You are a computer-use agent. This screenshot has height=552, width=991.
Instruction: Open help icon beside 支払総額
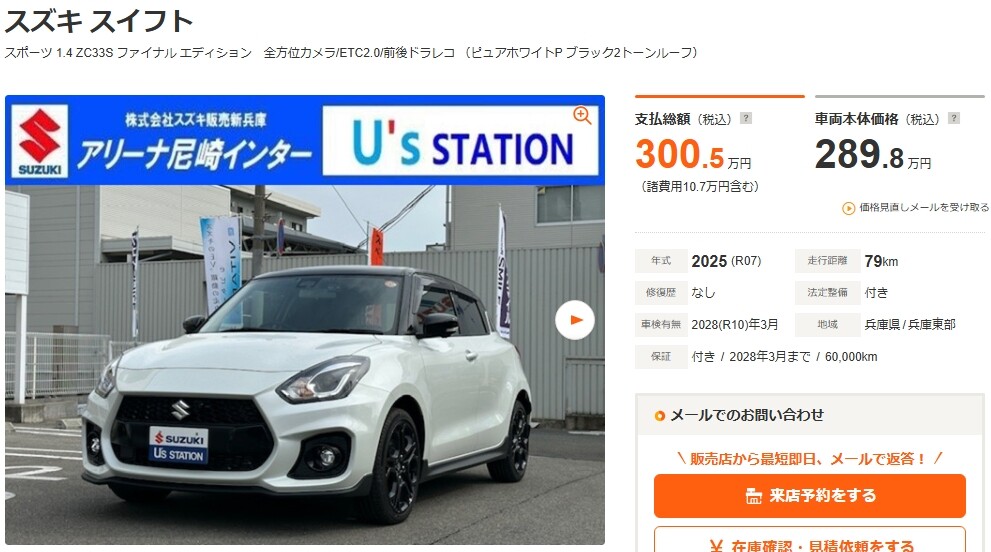746,118
